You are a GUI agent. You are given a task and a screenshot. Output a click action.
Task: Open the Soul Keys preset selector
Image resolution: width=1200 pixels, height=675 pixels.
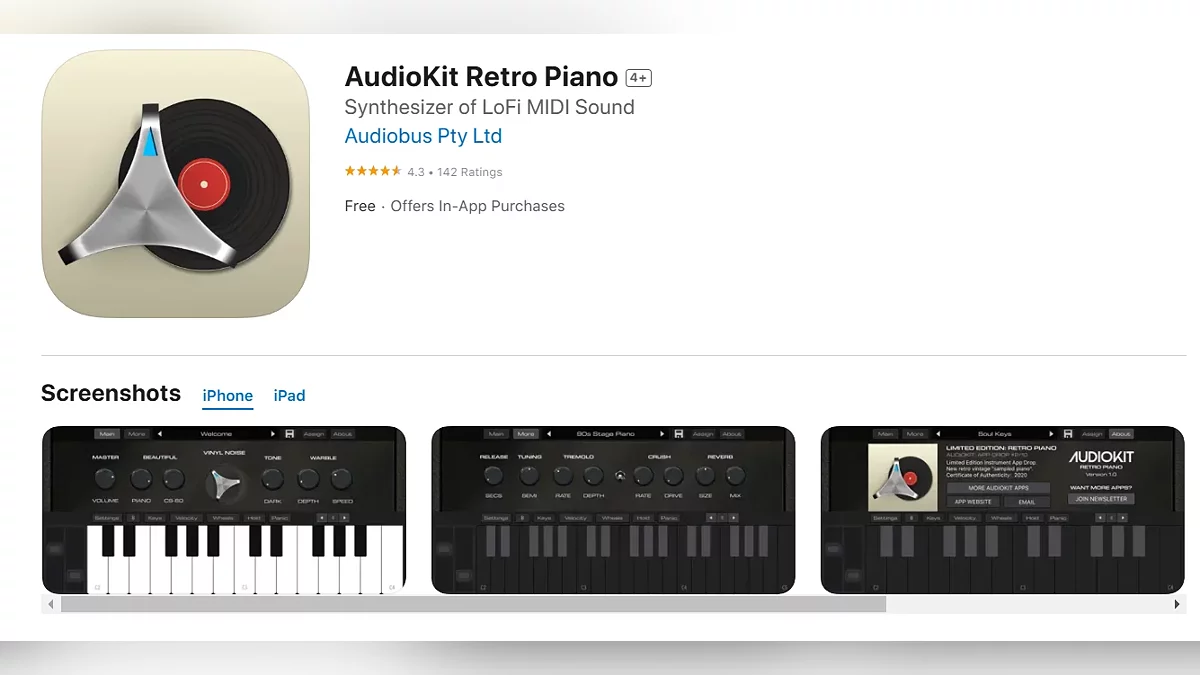(x=995, y=434)
